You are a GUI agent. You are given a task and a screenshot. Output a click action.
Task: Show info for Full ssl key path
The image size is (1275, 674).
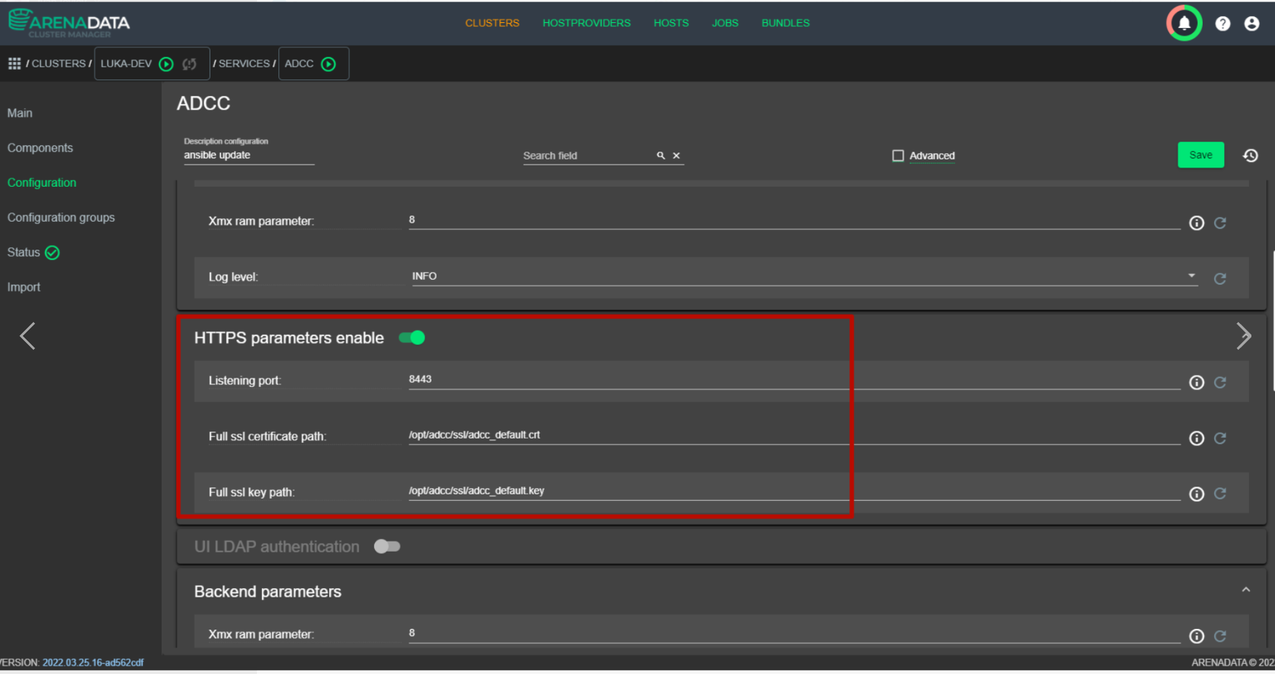point(1196,494)
